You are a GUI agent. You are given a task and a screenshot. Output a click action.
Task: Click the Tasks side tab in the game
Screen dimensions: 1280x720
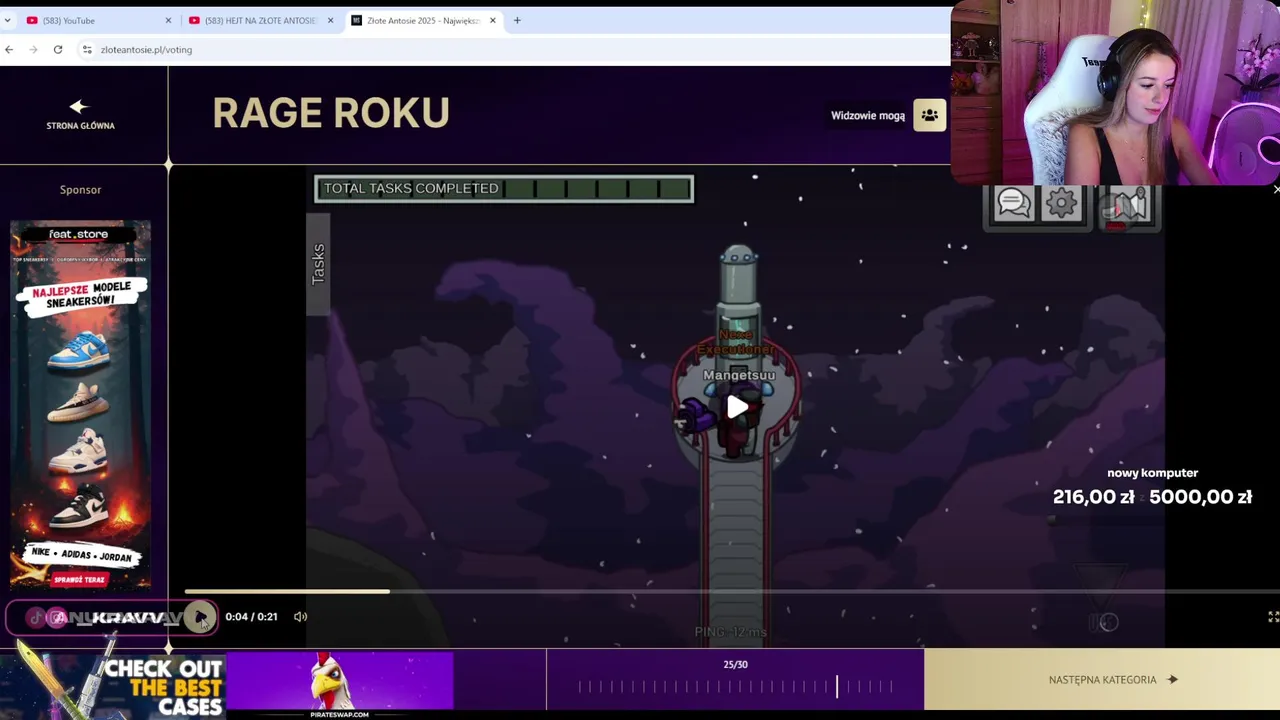pyautogui.click(x=318, y=264)
